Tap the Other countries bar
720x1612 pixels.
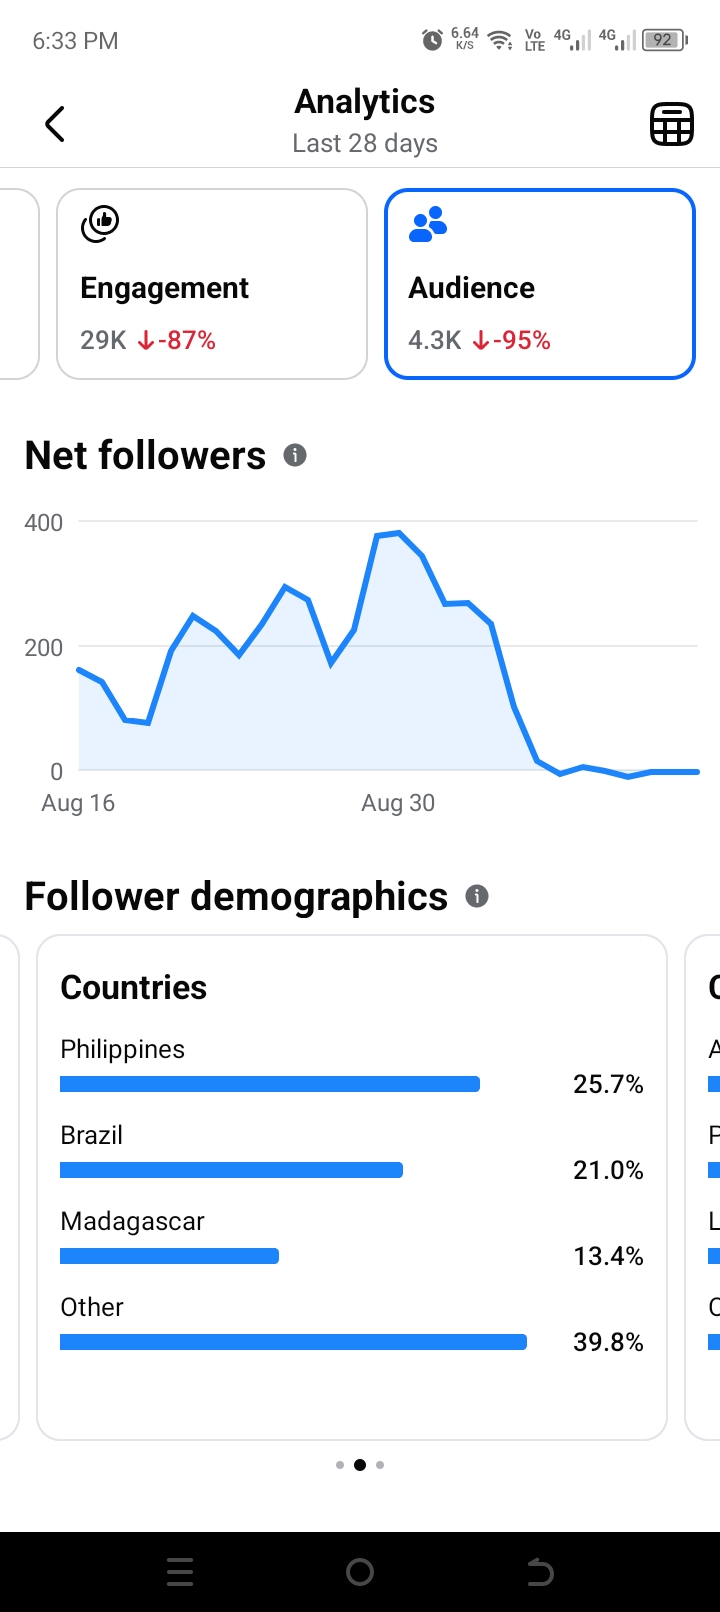pyautogui.click(x=293, y=1342)
